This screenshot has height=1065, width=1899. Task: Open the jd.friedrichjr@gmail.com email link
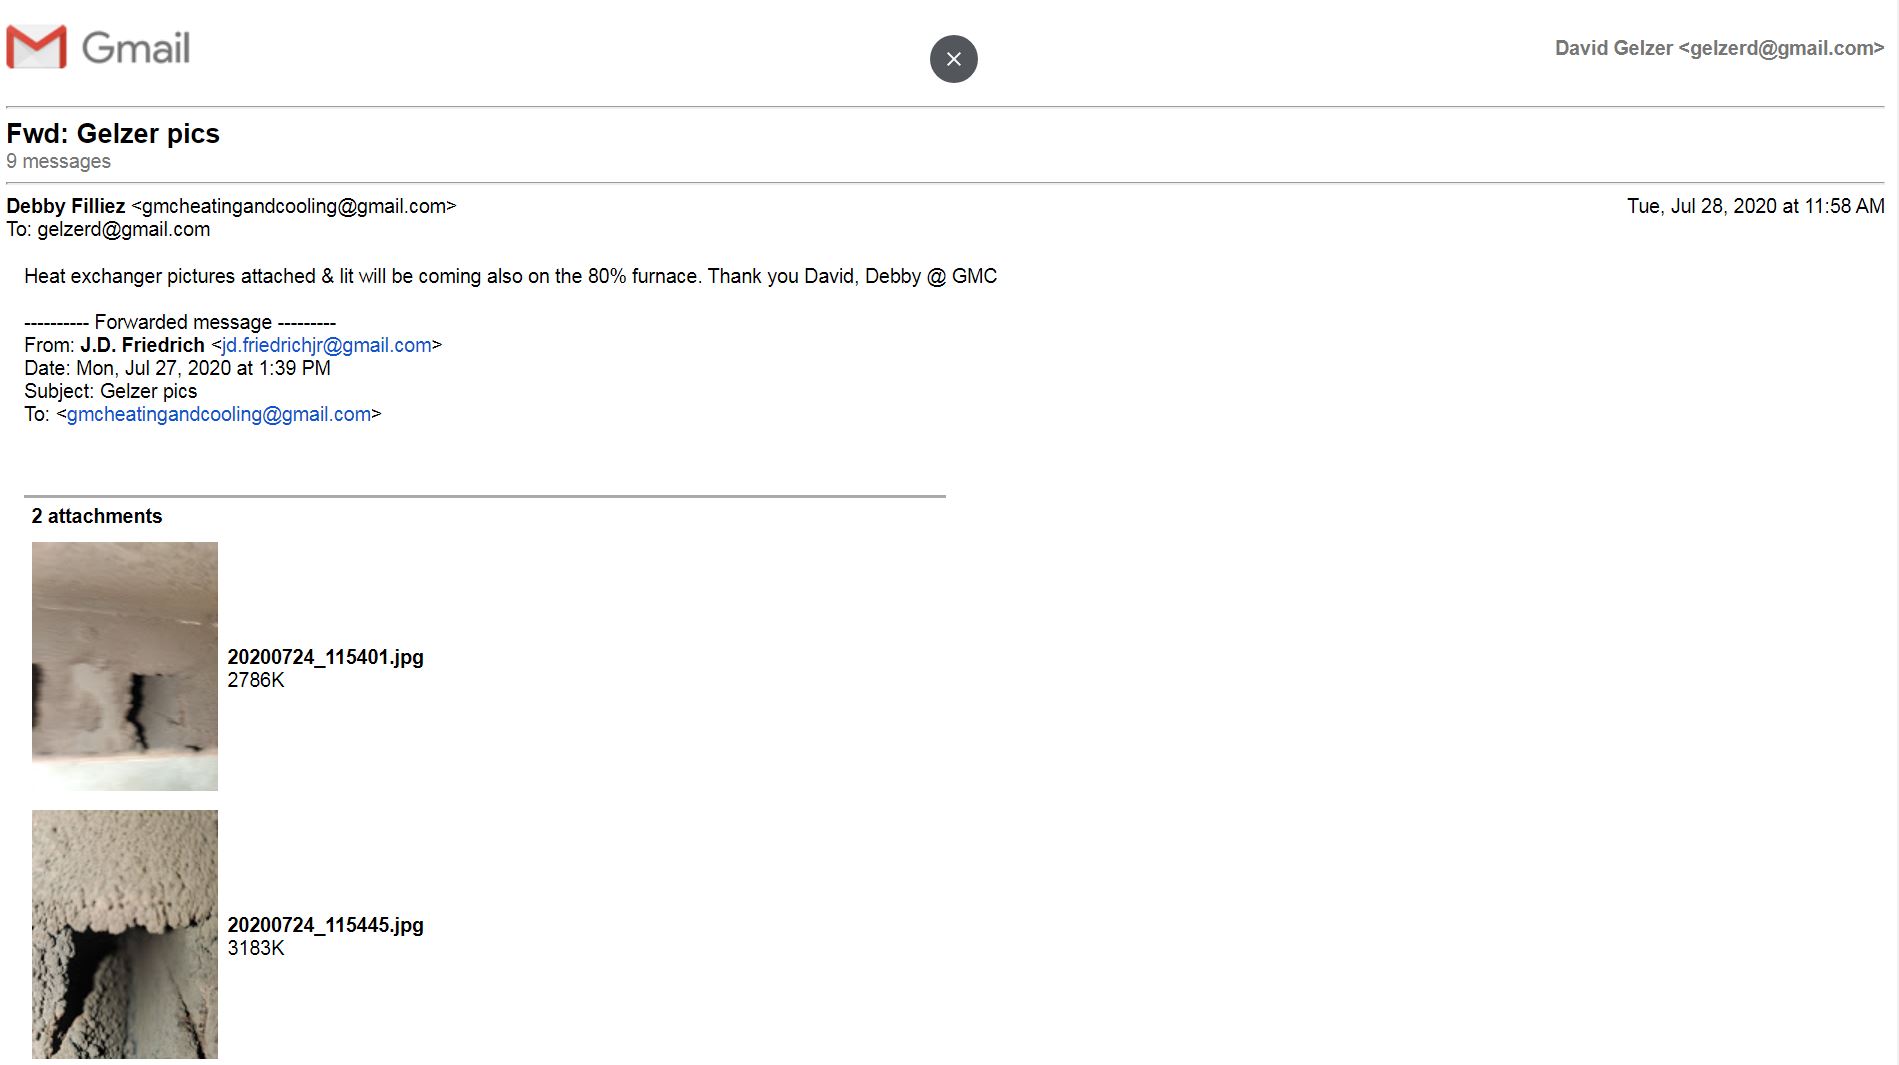(327, 345)
